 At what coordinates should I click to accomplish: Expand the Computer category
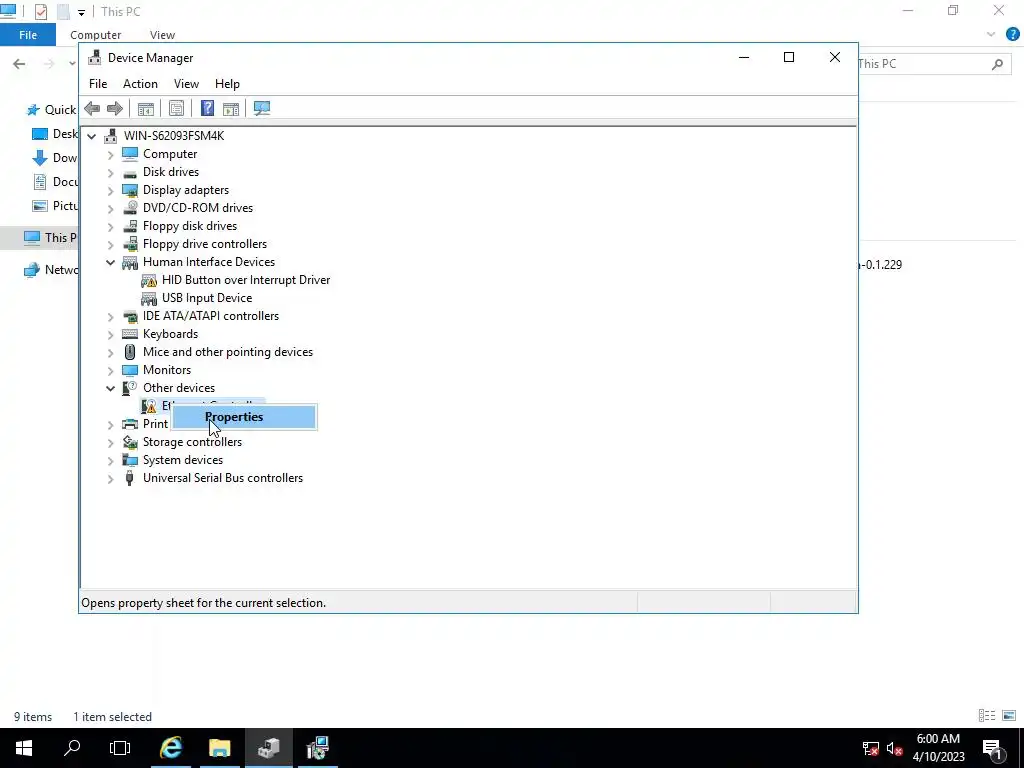(x=110, y=154)
